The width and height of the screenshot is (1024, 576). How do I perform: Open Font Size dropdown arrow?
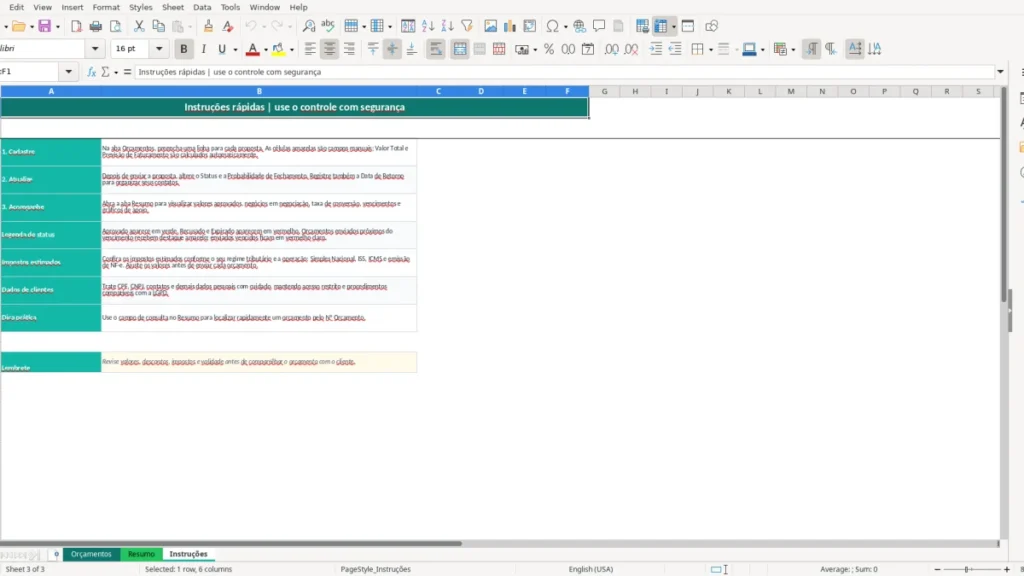159,49
